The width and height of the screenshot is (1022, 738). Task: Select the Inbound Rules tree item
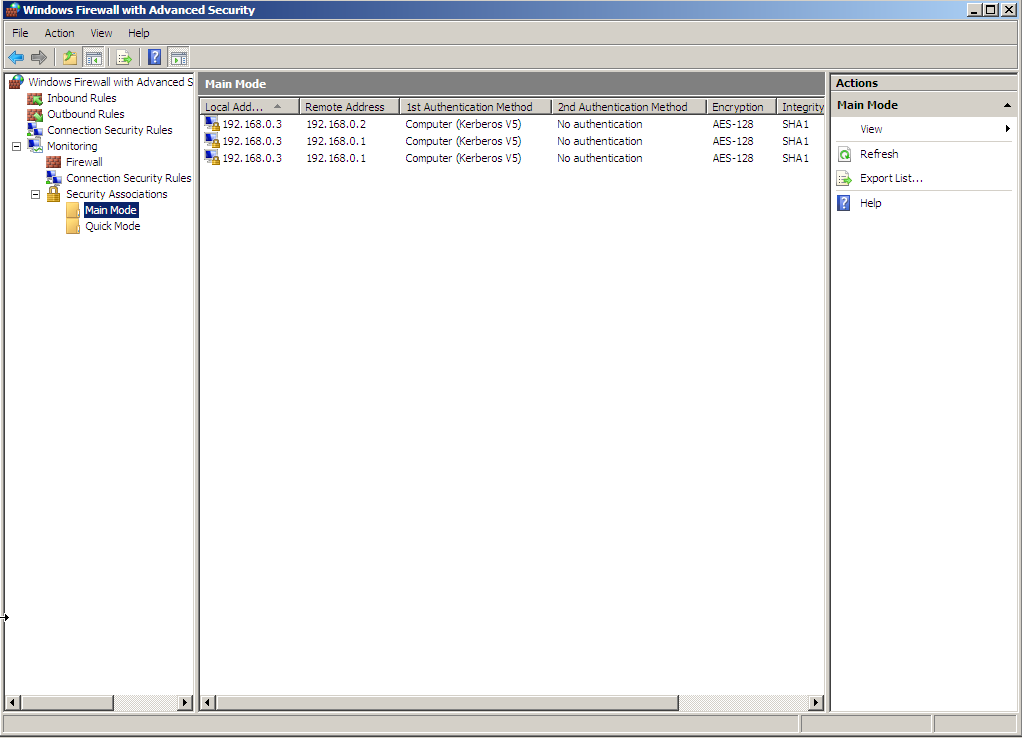pyautogui.click(x=81, y=98)
